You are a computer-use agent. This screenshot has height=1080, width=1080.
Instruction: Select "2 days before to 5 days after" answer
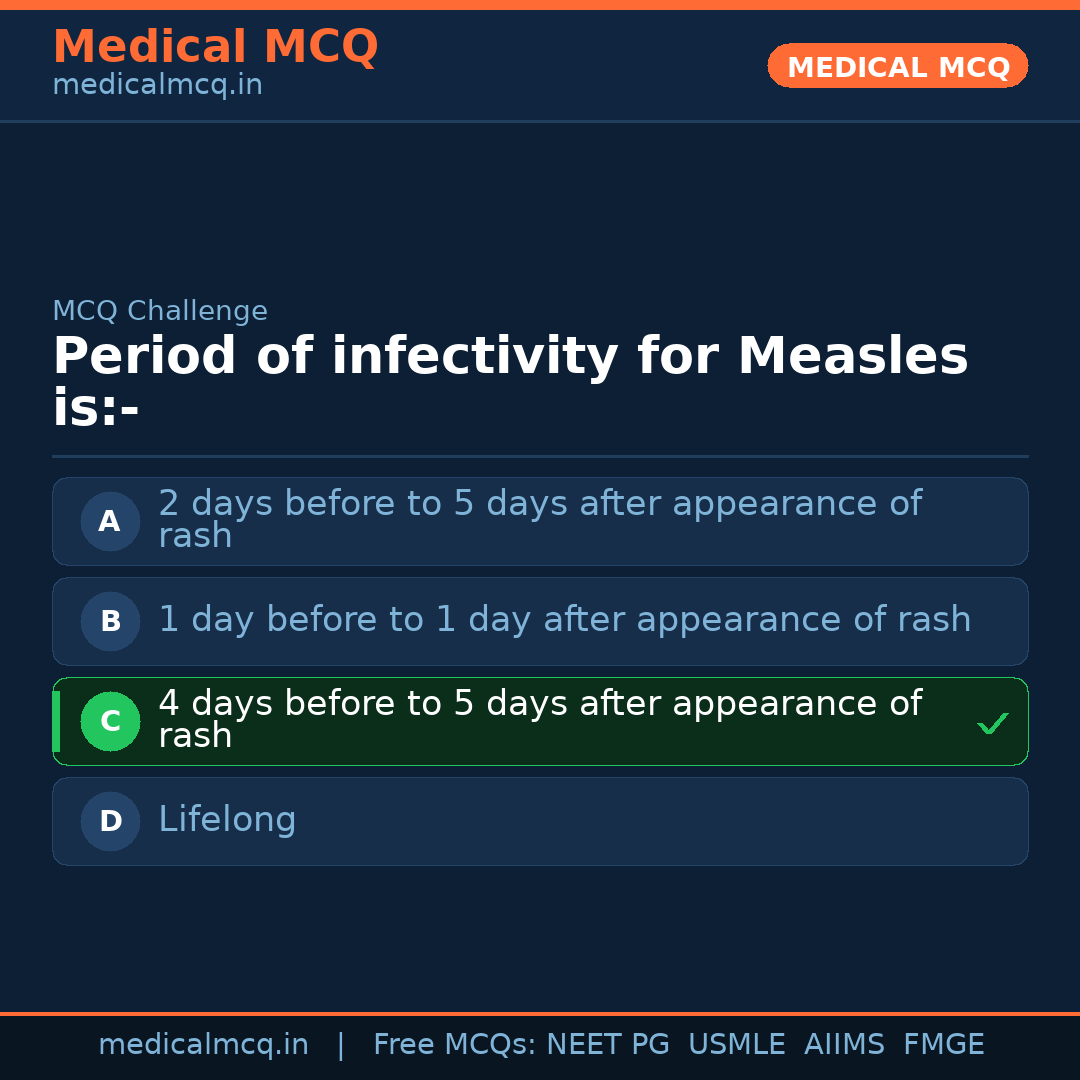540,520
